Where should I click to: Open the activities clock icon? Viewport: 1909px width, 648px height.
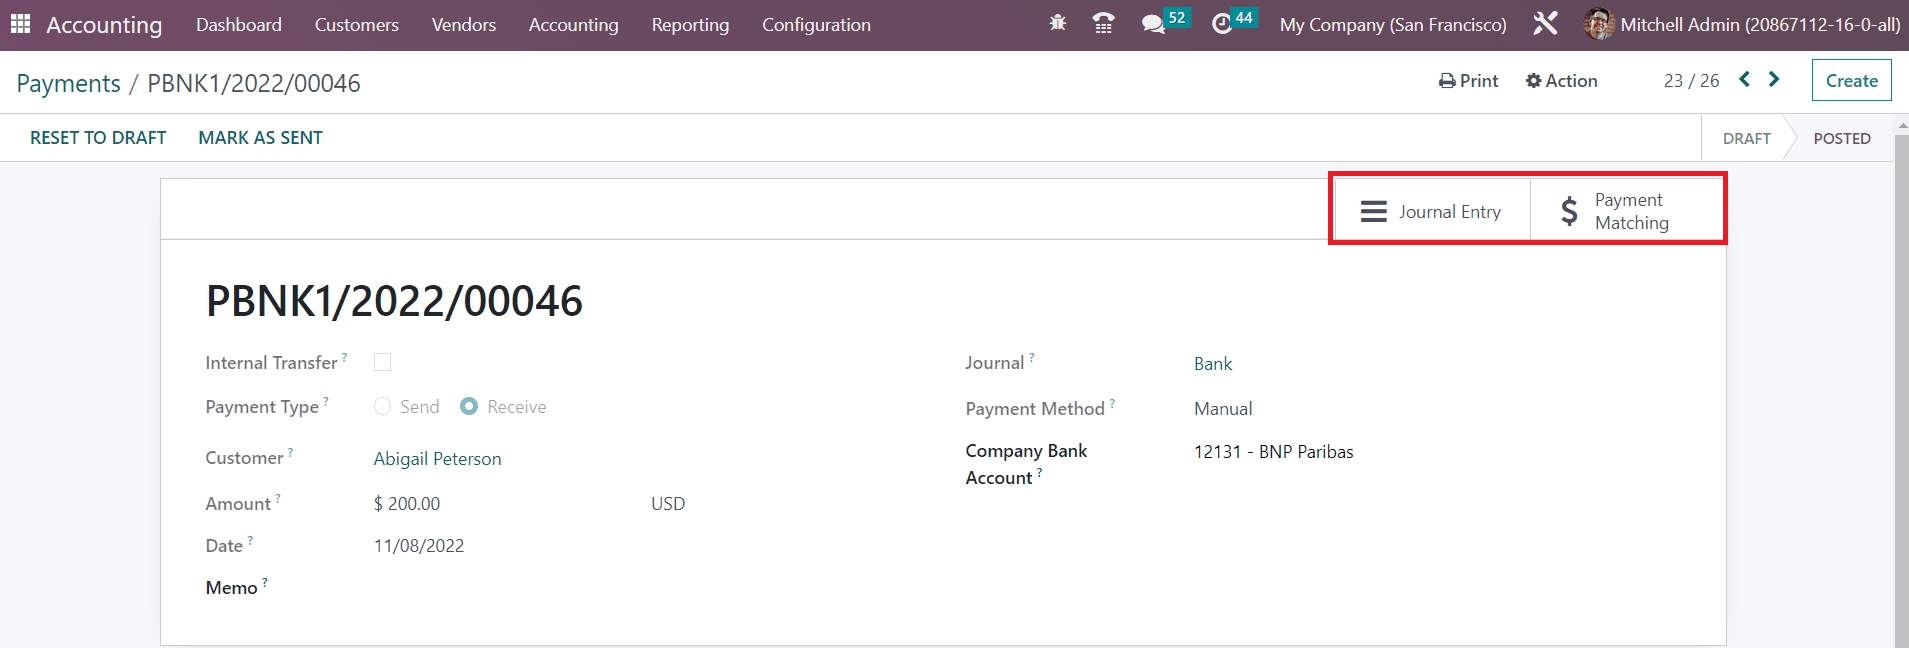(x=1222, y=23)
